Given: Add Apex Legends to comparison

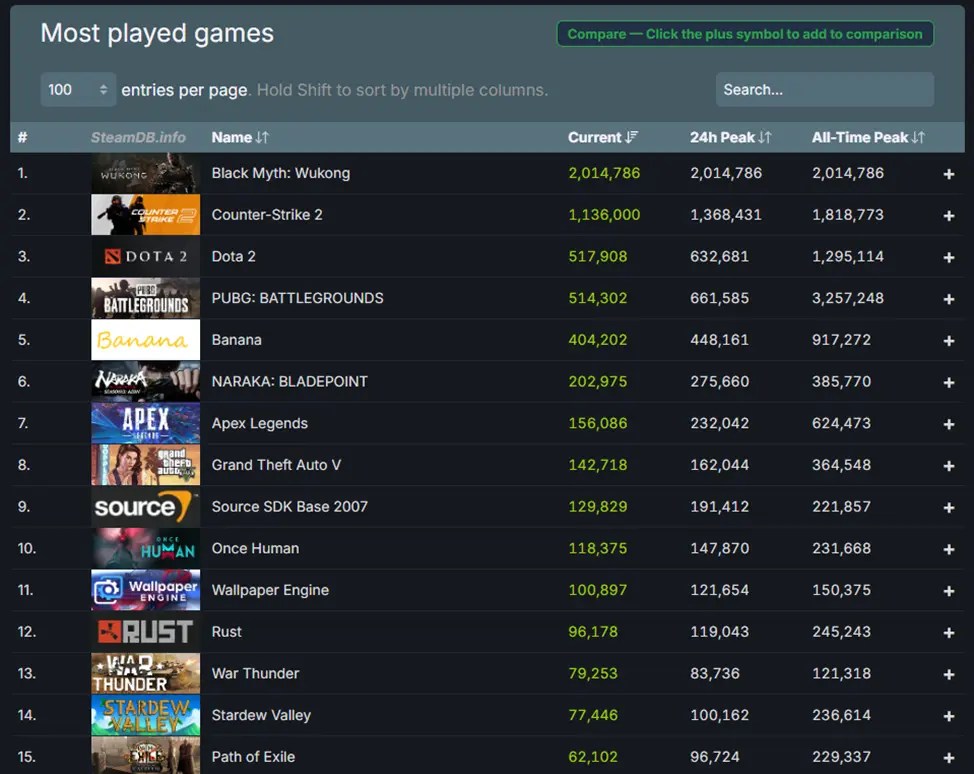Looking at the screenshot, I should 949,424.
